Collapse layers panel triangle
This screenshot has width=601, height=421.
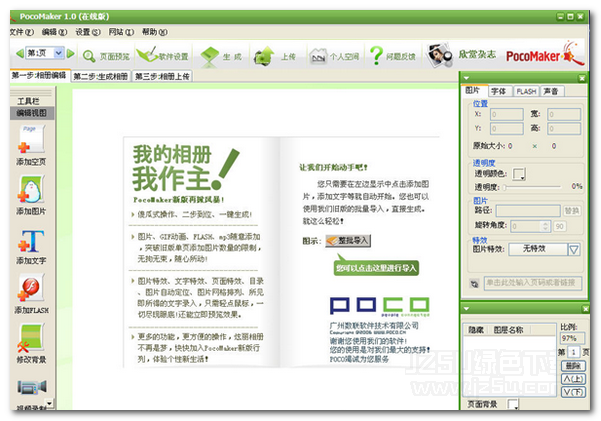coord(466,308)
